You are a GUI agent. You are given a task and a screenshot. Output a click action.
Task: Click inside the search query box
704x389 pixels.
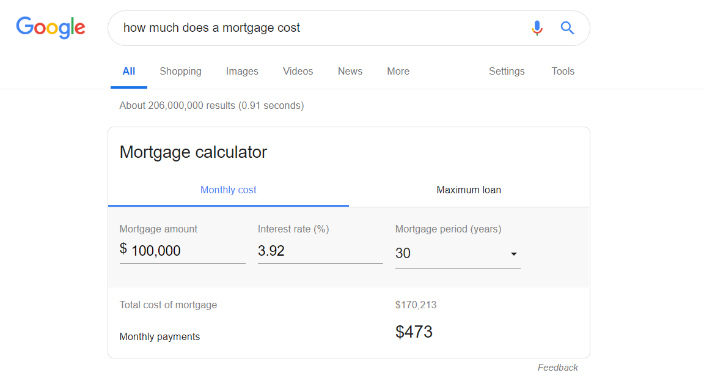coord(323,28)
